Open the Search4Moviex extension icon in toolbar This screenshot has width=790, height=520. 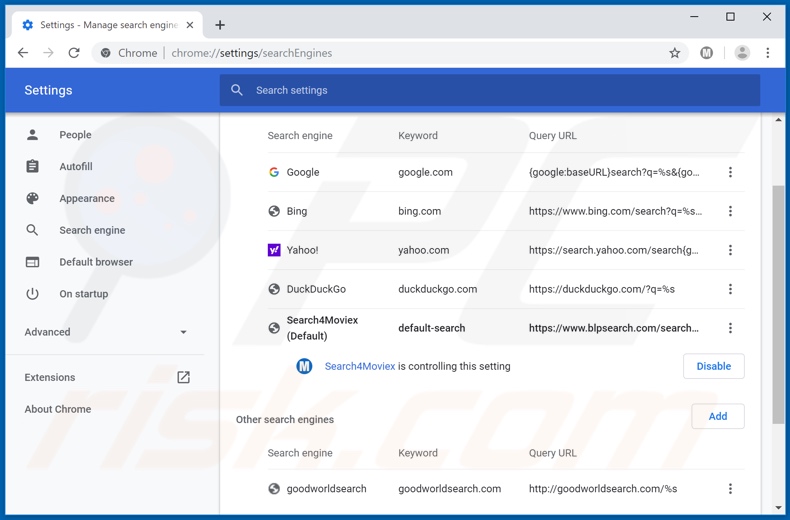707,53
